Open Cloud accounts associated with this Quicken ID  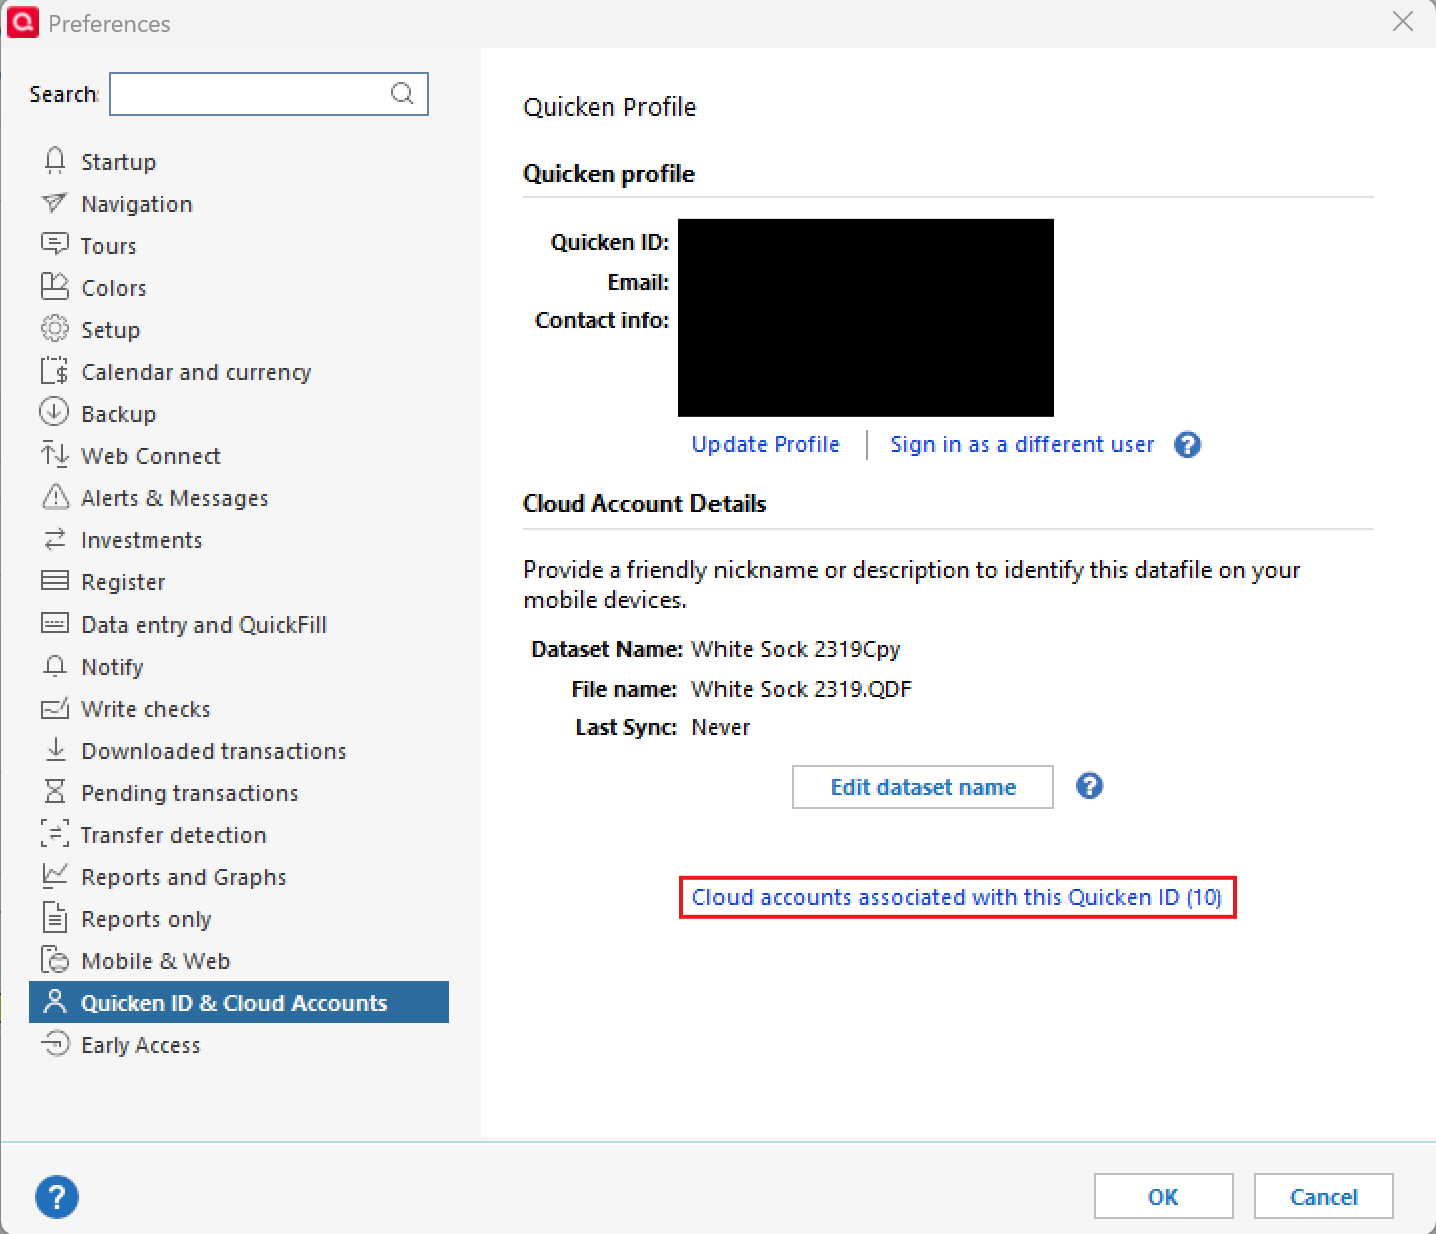pos(957,897)
